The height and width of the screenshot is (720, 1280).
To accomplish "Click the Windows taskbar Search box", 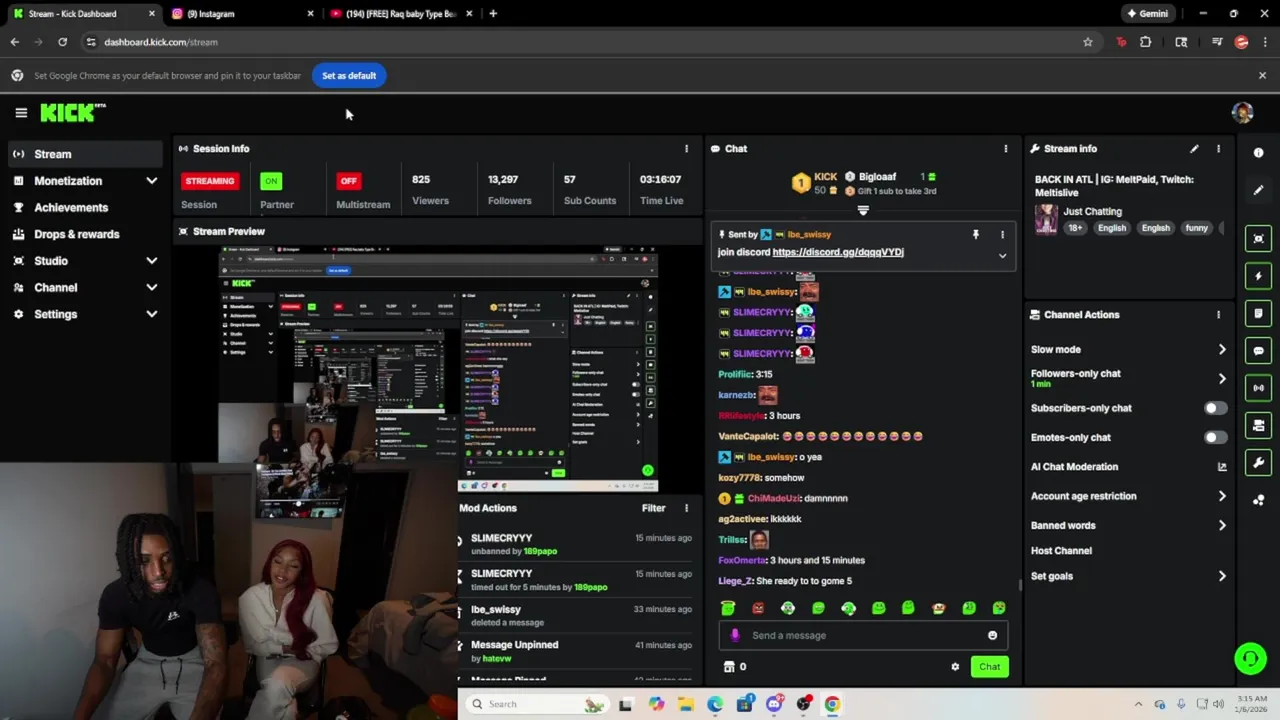I will click(538, 704).
